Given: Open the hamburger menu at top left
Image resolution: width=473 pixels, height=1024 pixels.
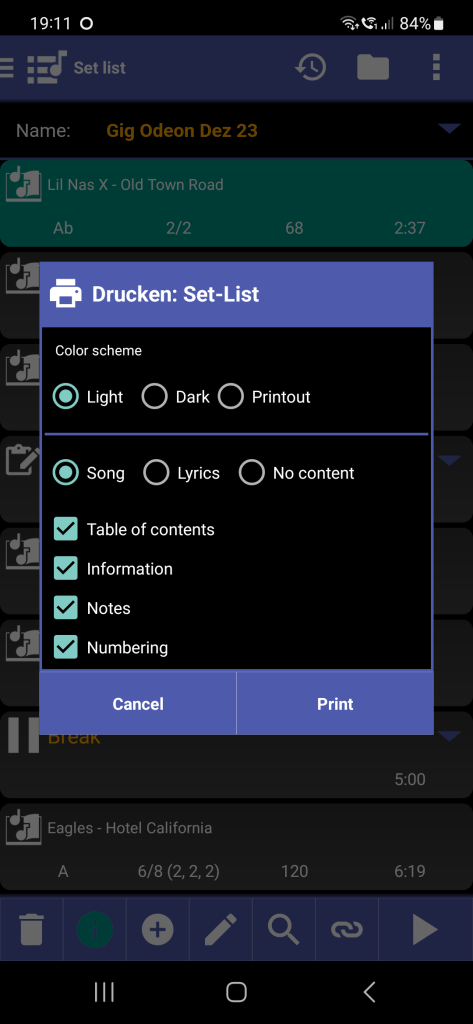Looking at the screenshot, I should pyautogui.click(x=7, y=67).
